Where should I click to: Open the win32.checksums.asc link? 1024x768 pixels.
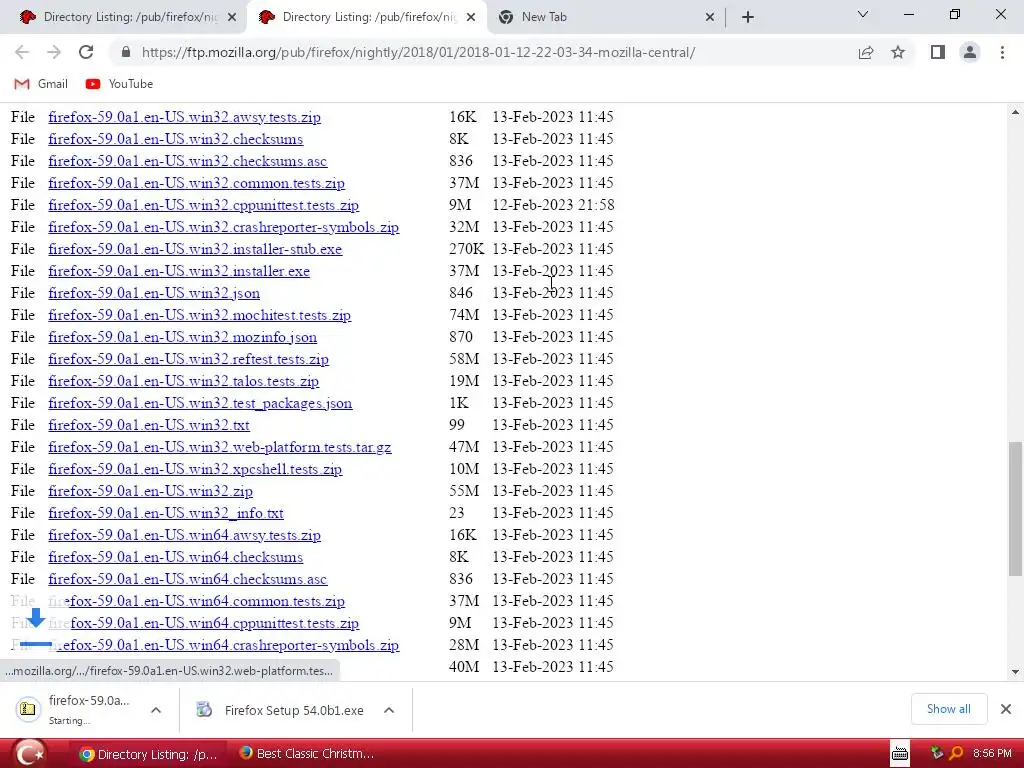tap(187, 161)
